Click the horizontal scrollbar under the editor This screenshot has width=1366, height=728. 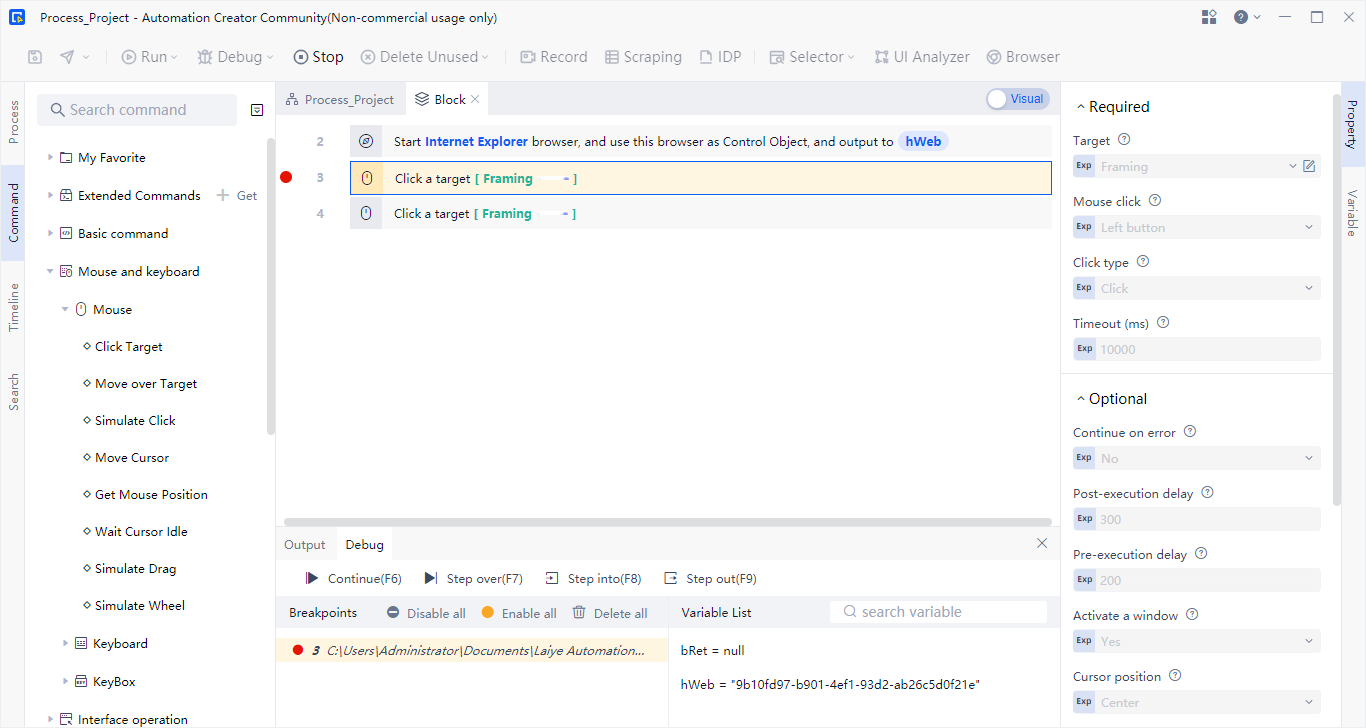(x=667, y=522)
